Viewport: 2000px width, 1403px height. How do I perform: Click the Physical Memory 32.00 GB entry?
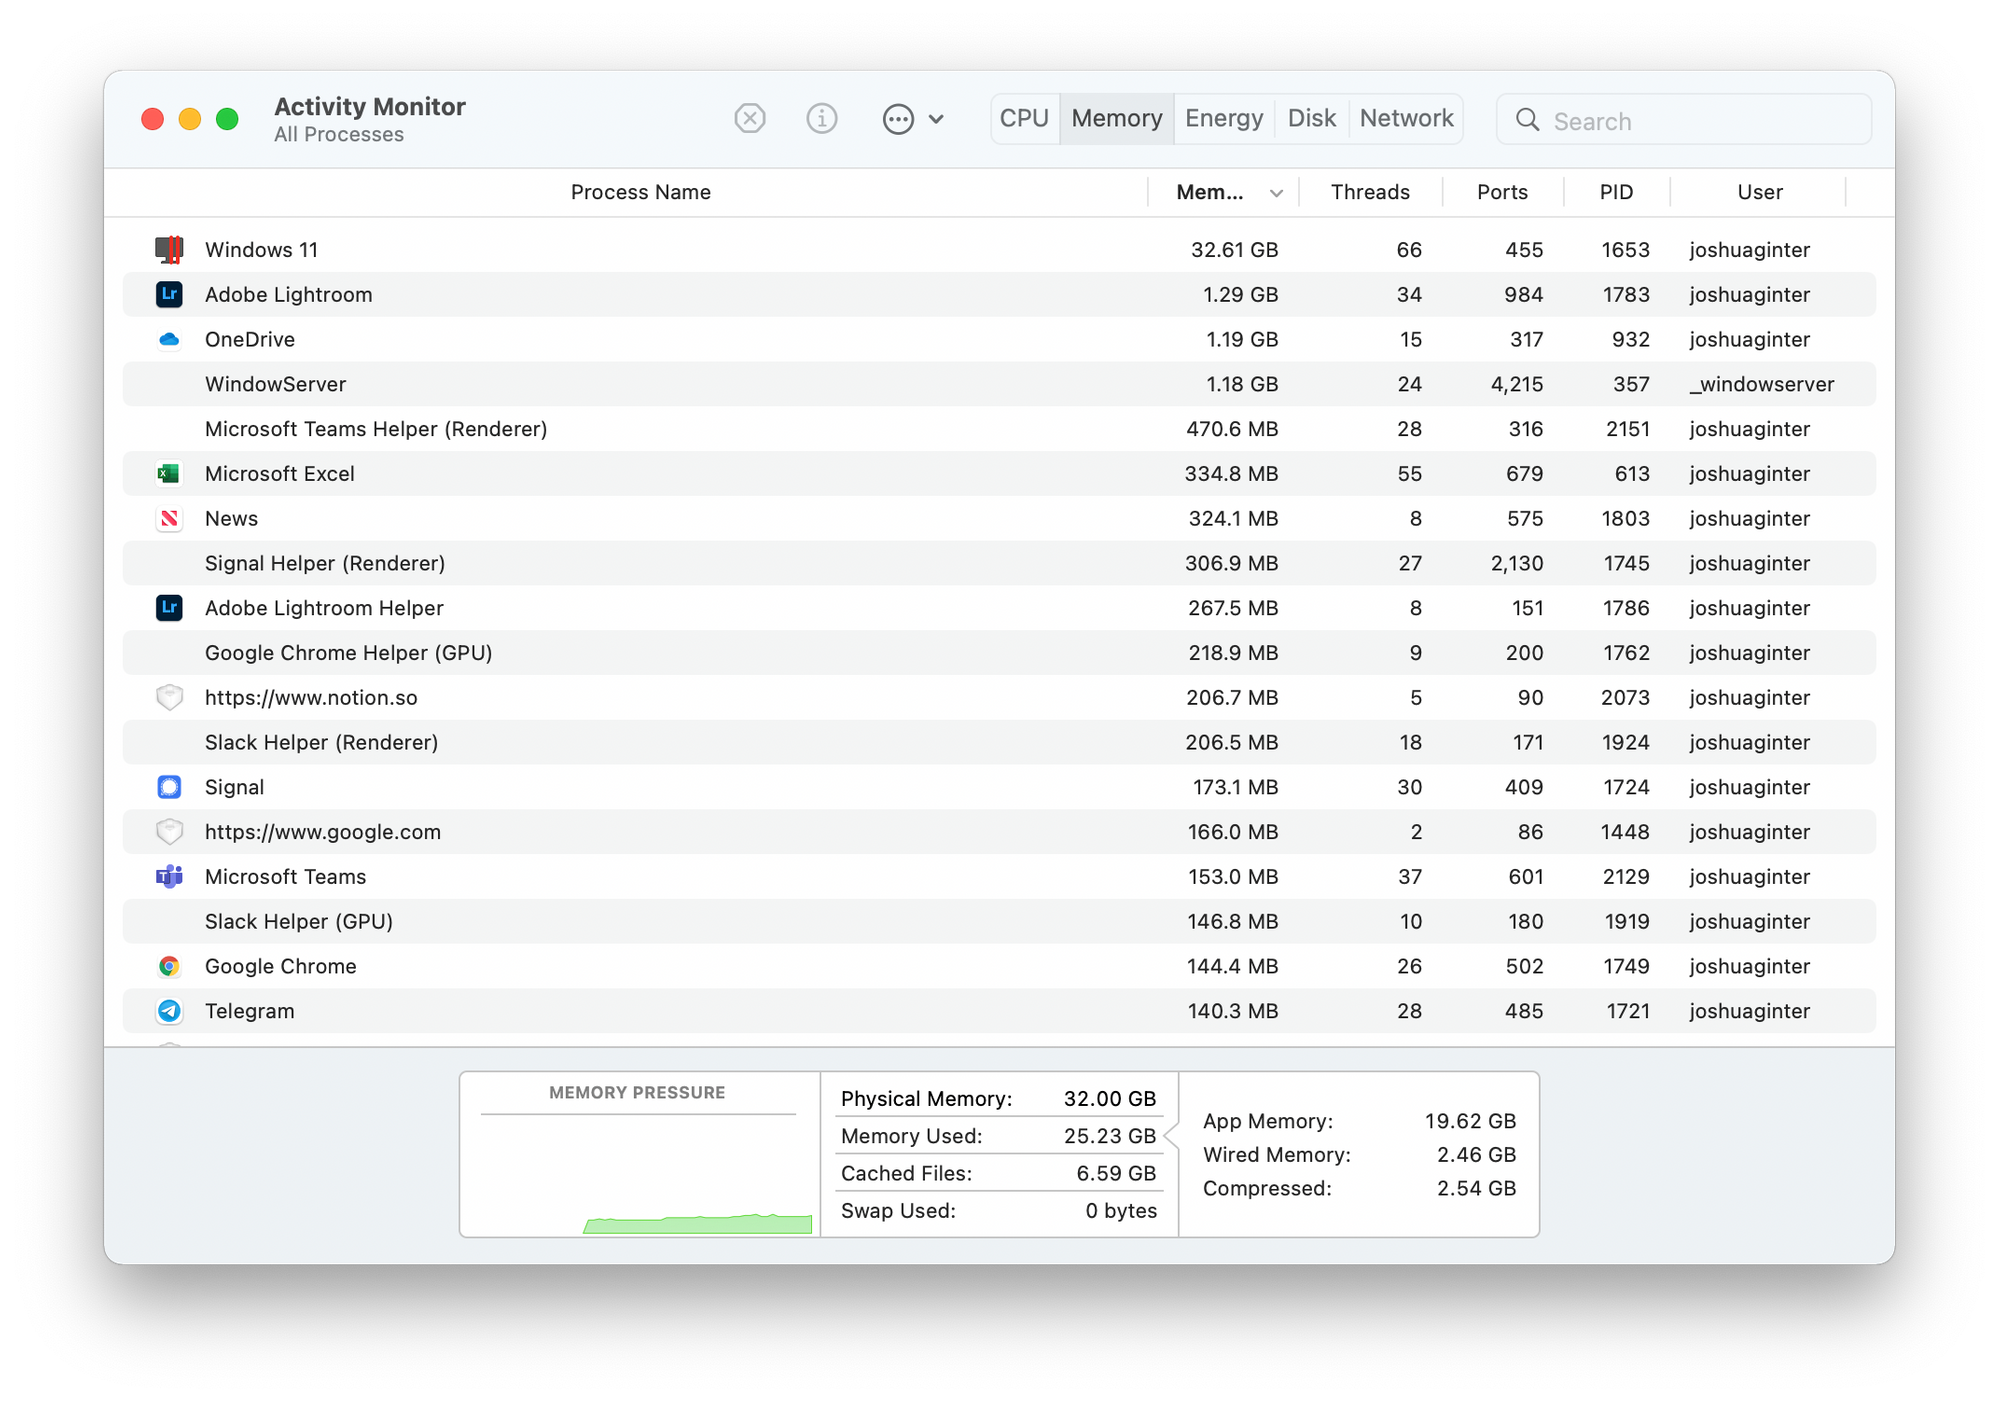pyautogui.click(x=998, y=1099)
